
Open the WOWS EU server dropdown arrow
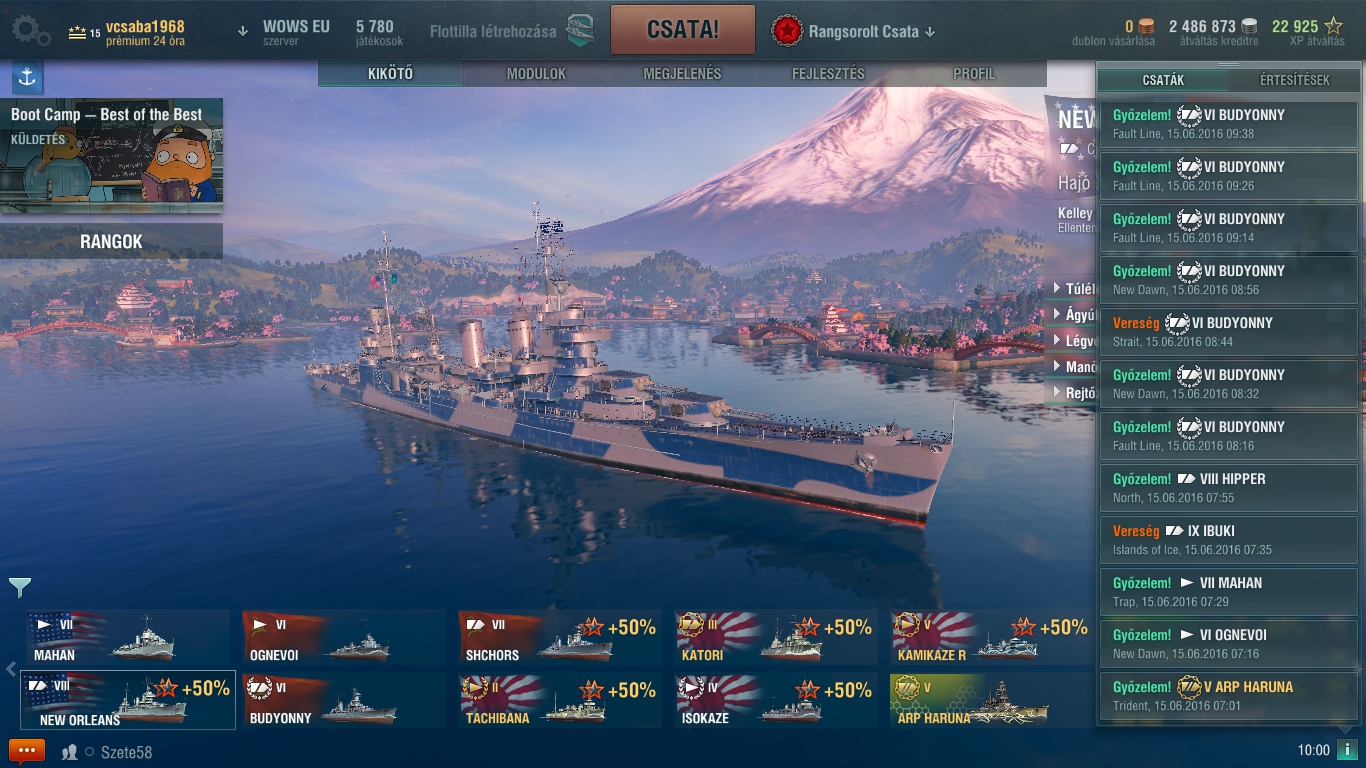(x=243, y=31)
